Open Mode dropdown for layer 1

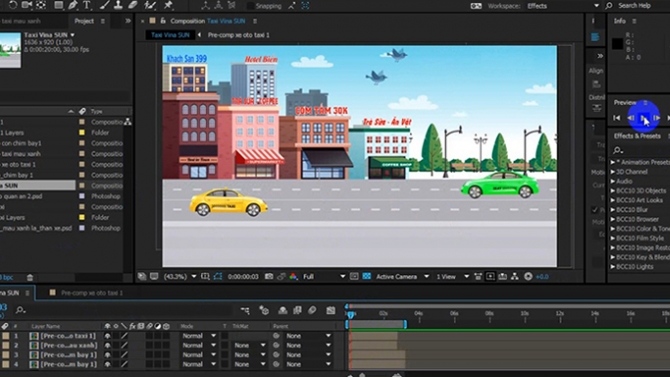pyautogui.click(x=199, y=336)
